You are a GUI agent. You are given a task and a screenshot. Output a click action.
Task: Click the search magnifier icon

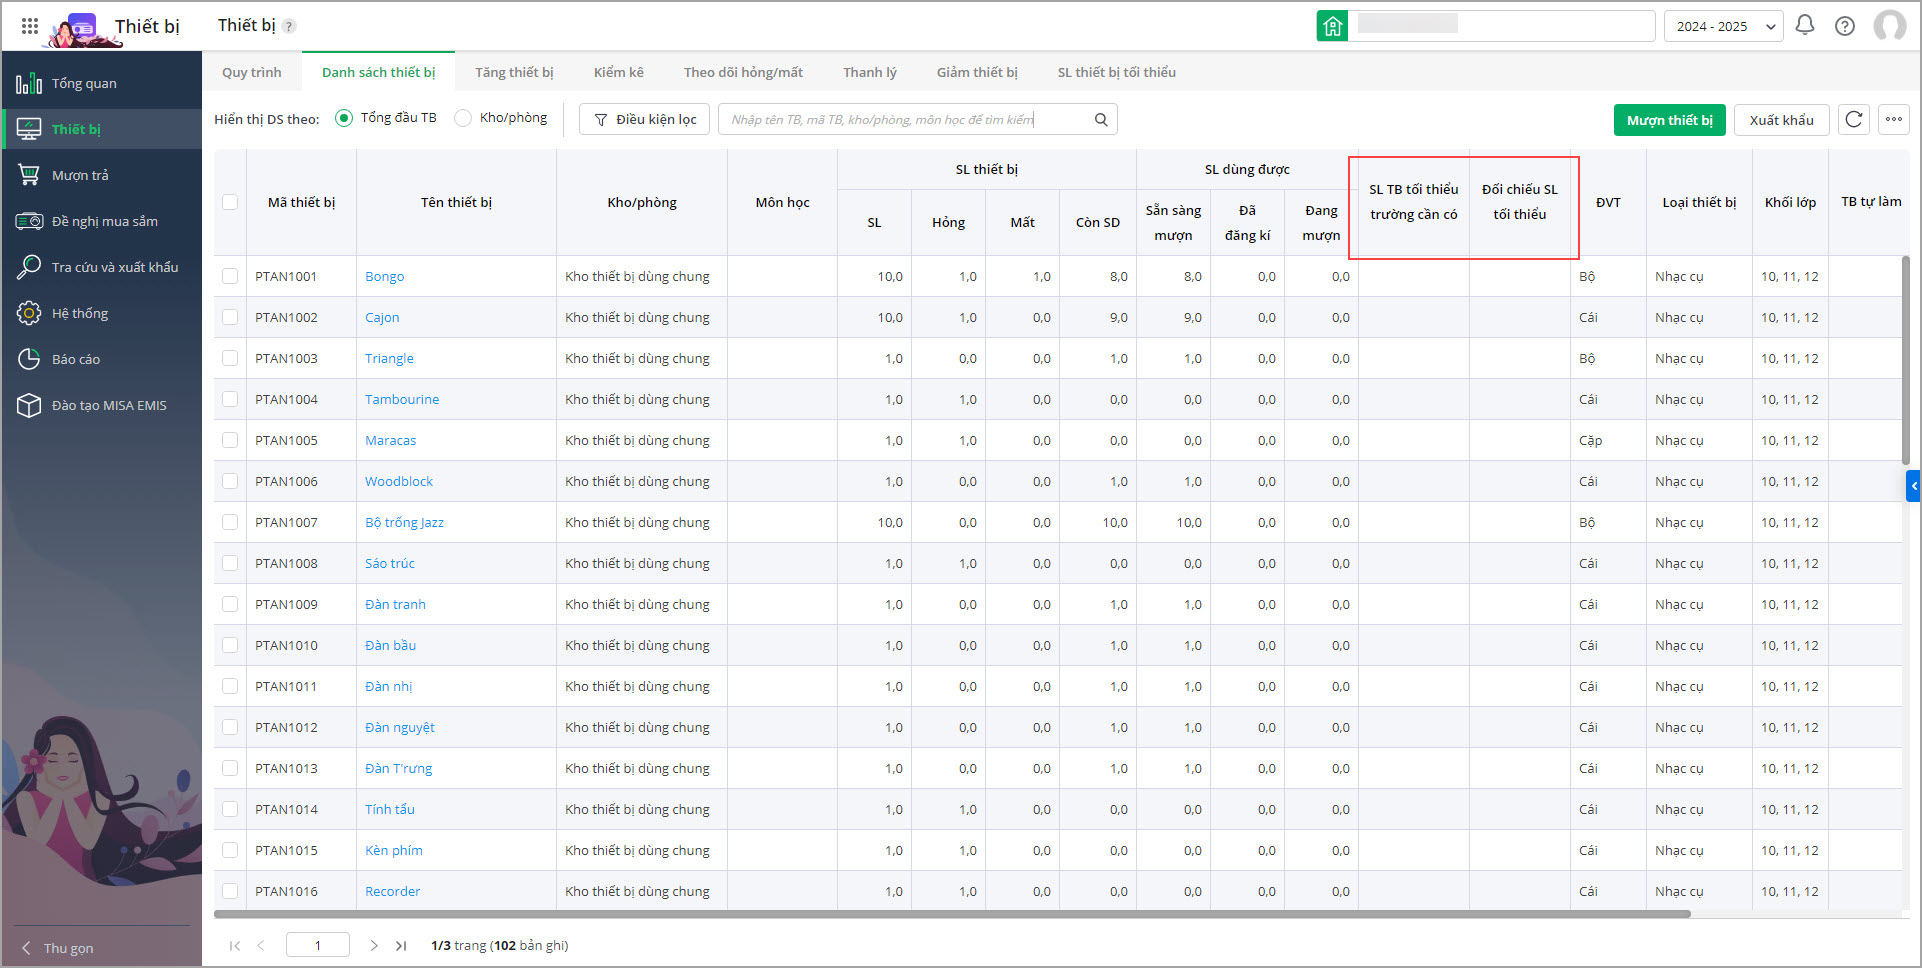tap(1101, 120)
